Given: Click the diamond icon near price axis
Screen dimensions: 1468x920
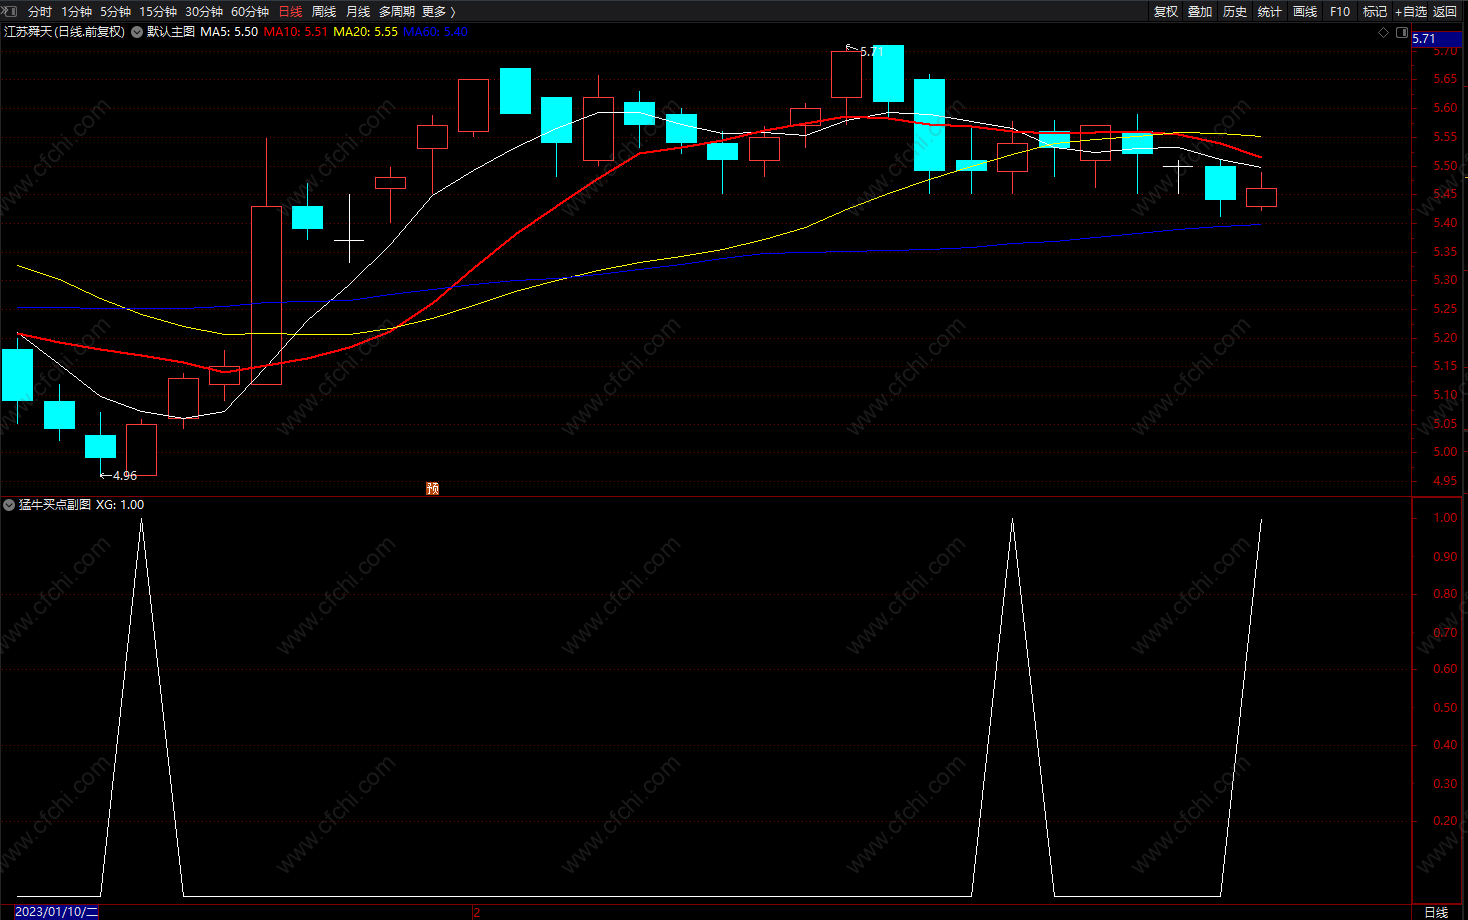Looking at the screenshot, I should 1384,32.
